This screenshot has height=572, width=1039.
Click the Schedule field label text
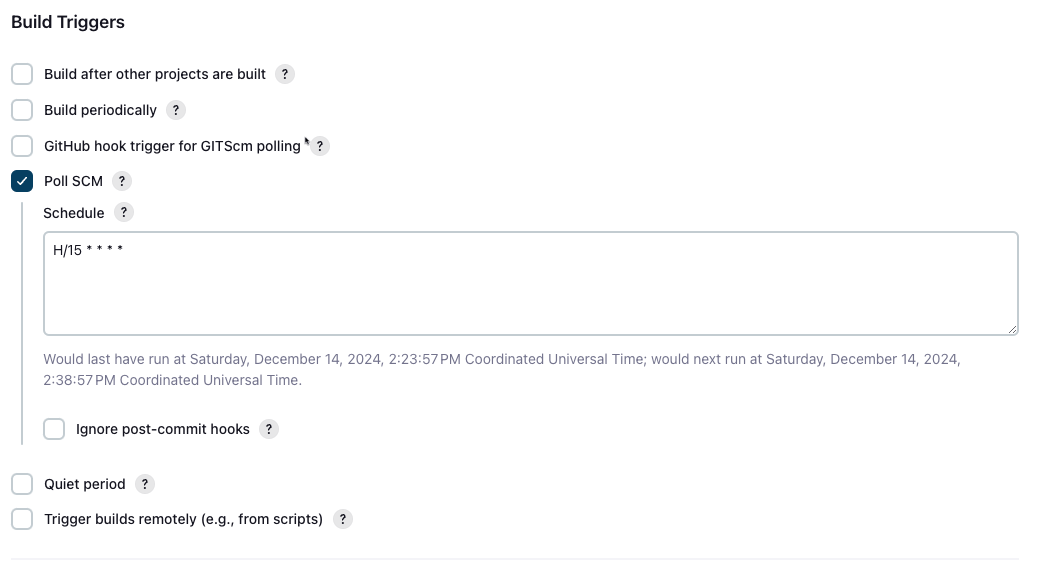point(73,213)
